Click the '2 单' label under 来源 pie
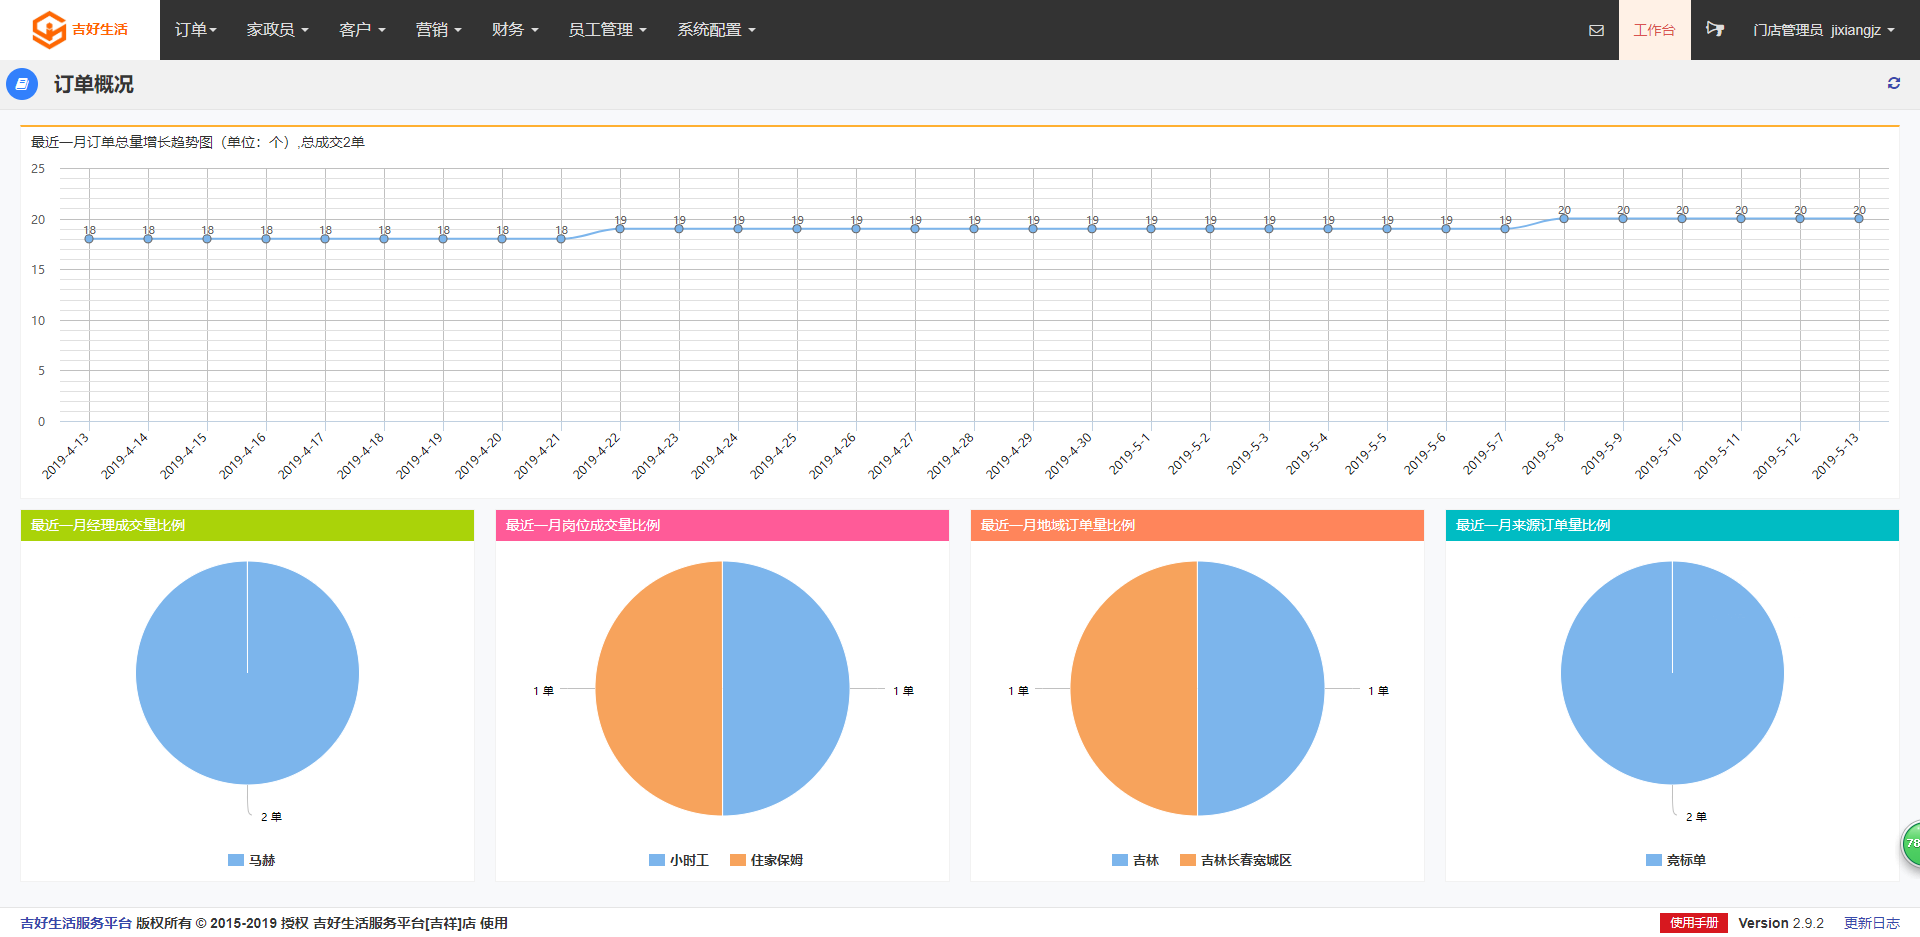Viewport: 1920px width, 937px height. 1696,817
